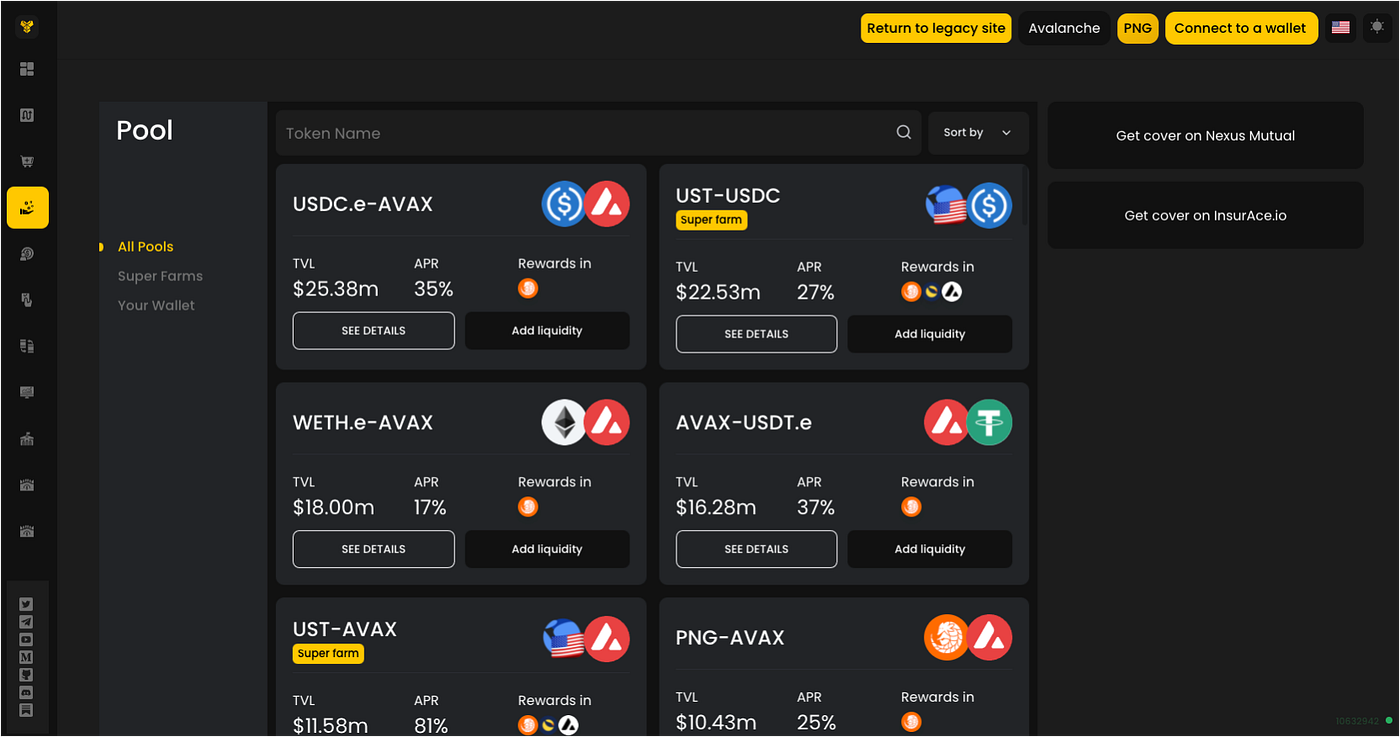Image resolution: width=1400 pixels, height=737 pixels.
Task: Select the All Pools tab
Action: [x=145, y=246]
